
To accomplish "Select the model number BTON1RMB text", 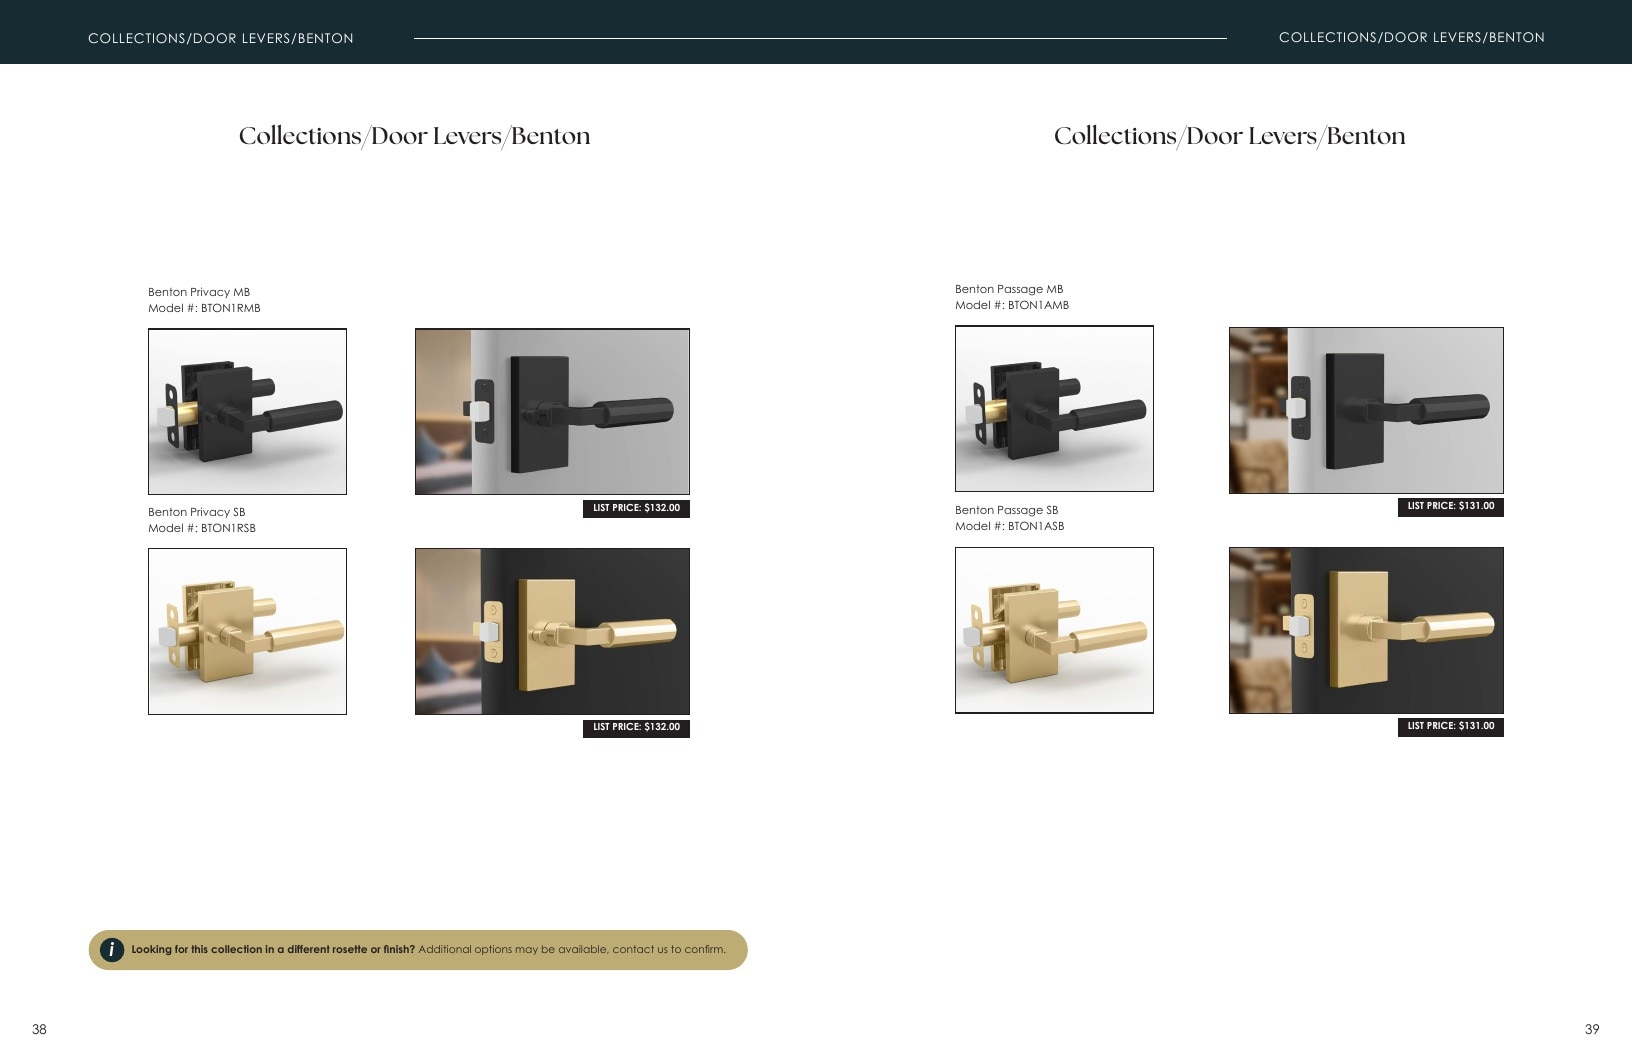I will pos(230,308).
